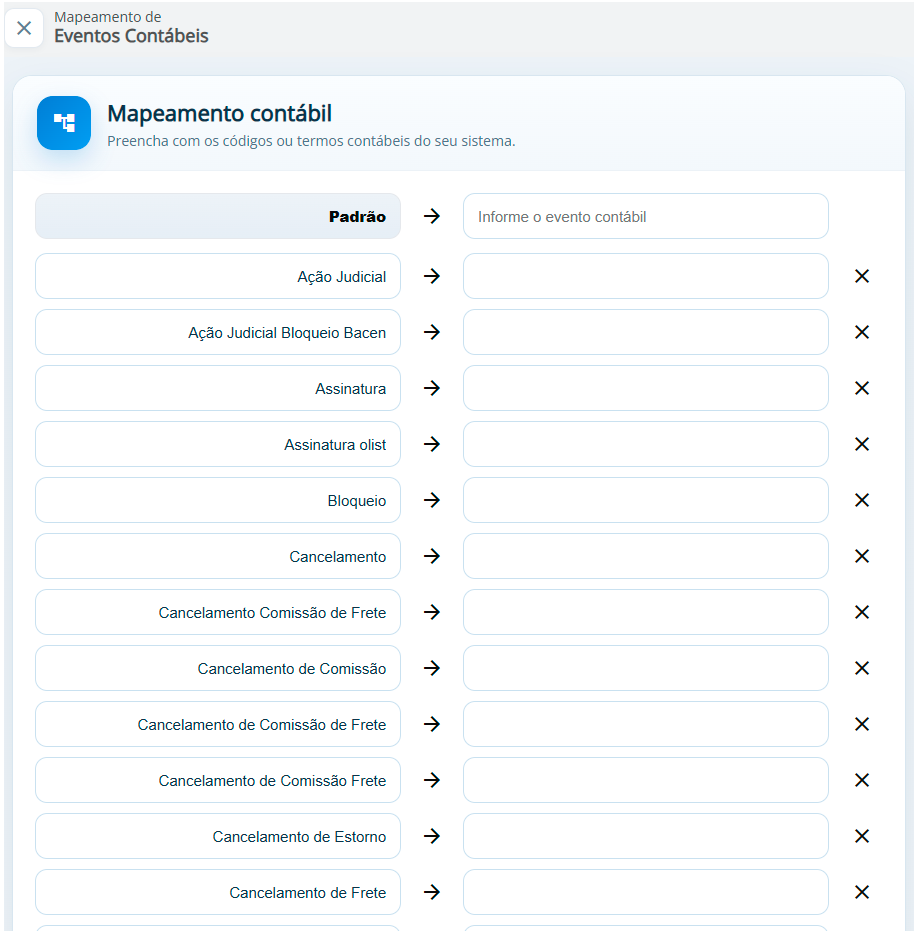Remove the Cancelamento mapping row
919x934 pixels.
pyautogui.click(x=862, y=556)
